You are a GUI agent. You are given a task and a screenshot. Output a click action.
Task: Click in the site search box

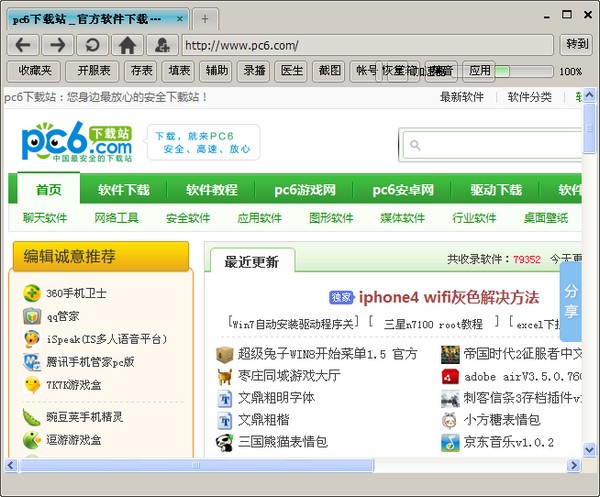tap(492, 145)
